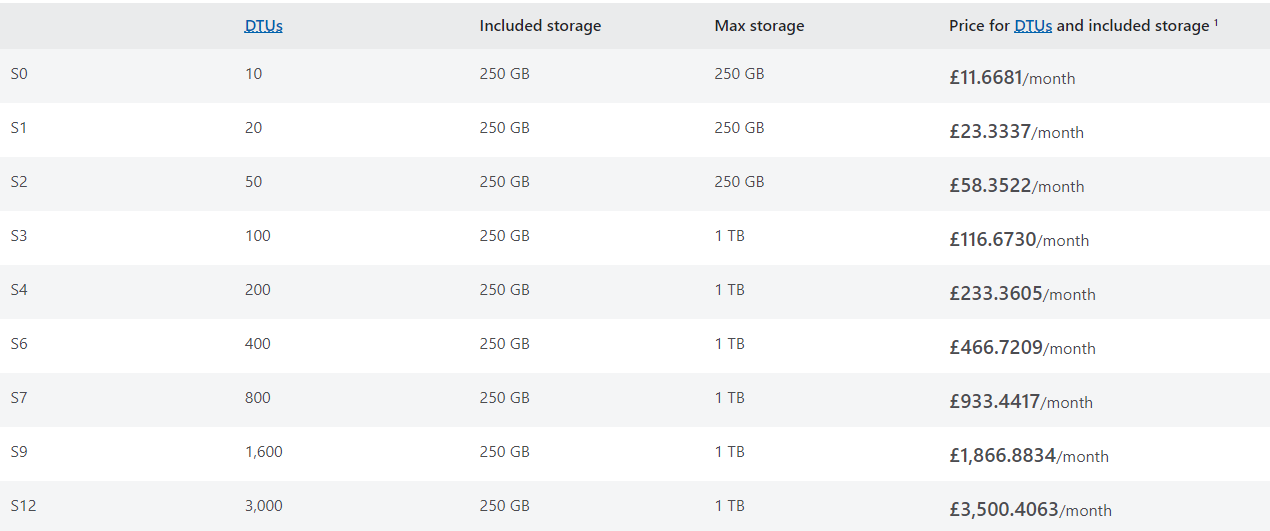Click the S6 tier row label
Viewport: 1270px width, 531px height.
click(x=20, y=344)
